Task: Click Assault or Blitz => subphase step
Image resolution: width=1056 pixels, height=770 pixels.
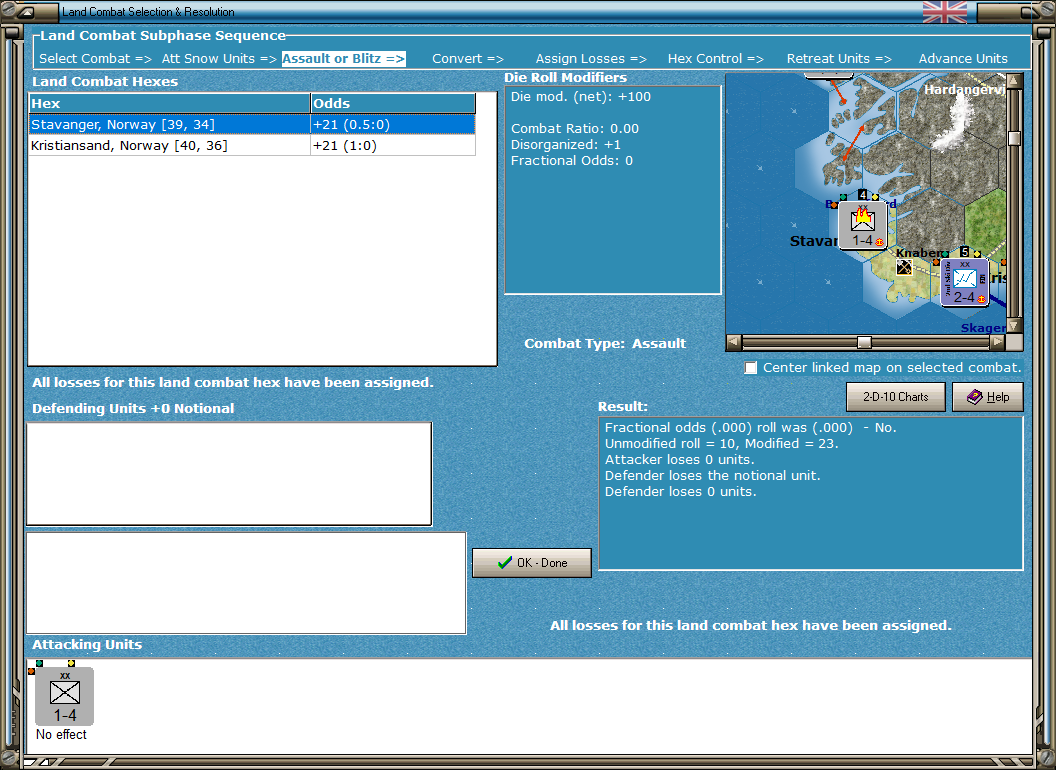Action: (x=343, y=59)
